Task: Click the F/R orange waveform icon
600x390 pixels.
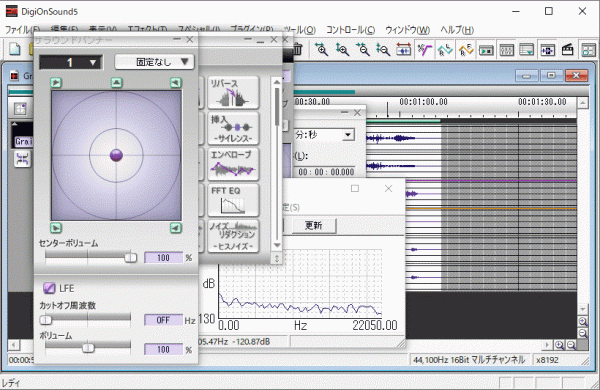Action: tap(466, 50)
